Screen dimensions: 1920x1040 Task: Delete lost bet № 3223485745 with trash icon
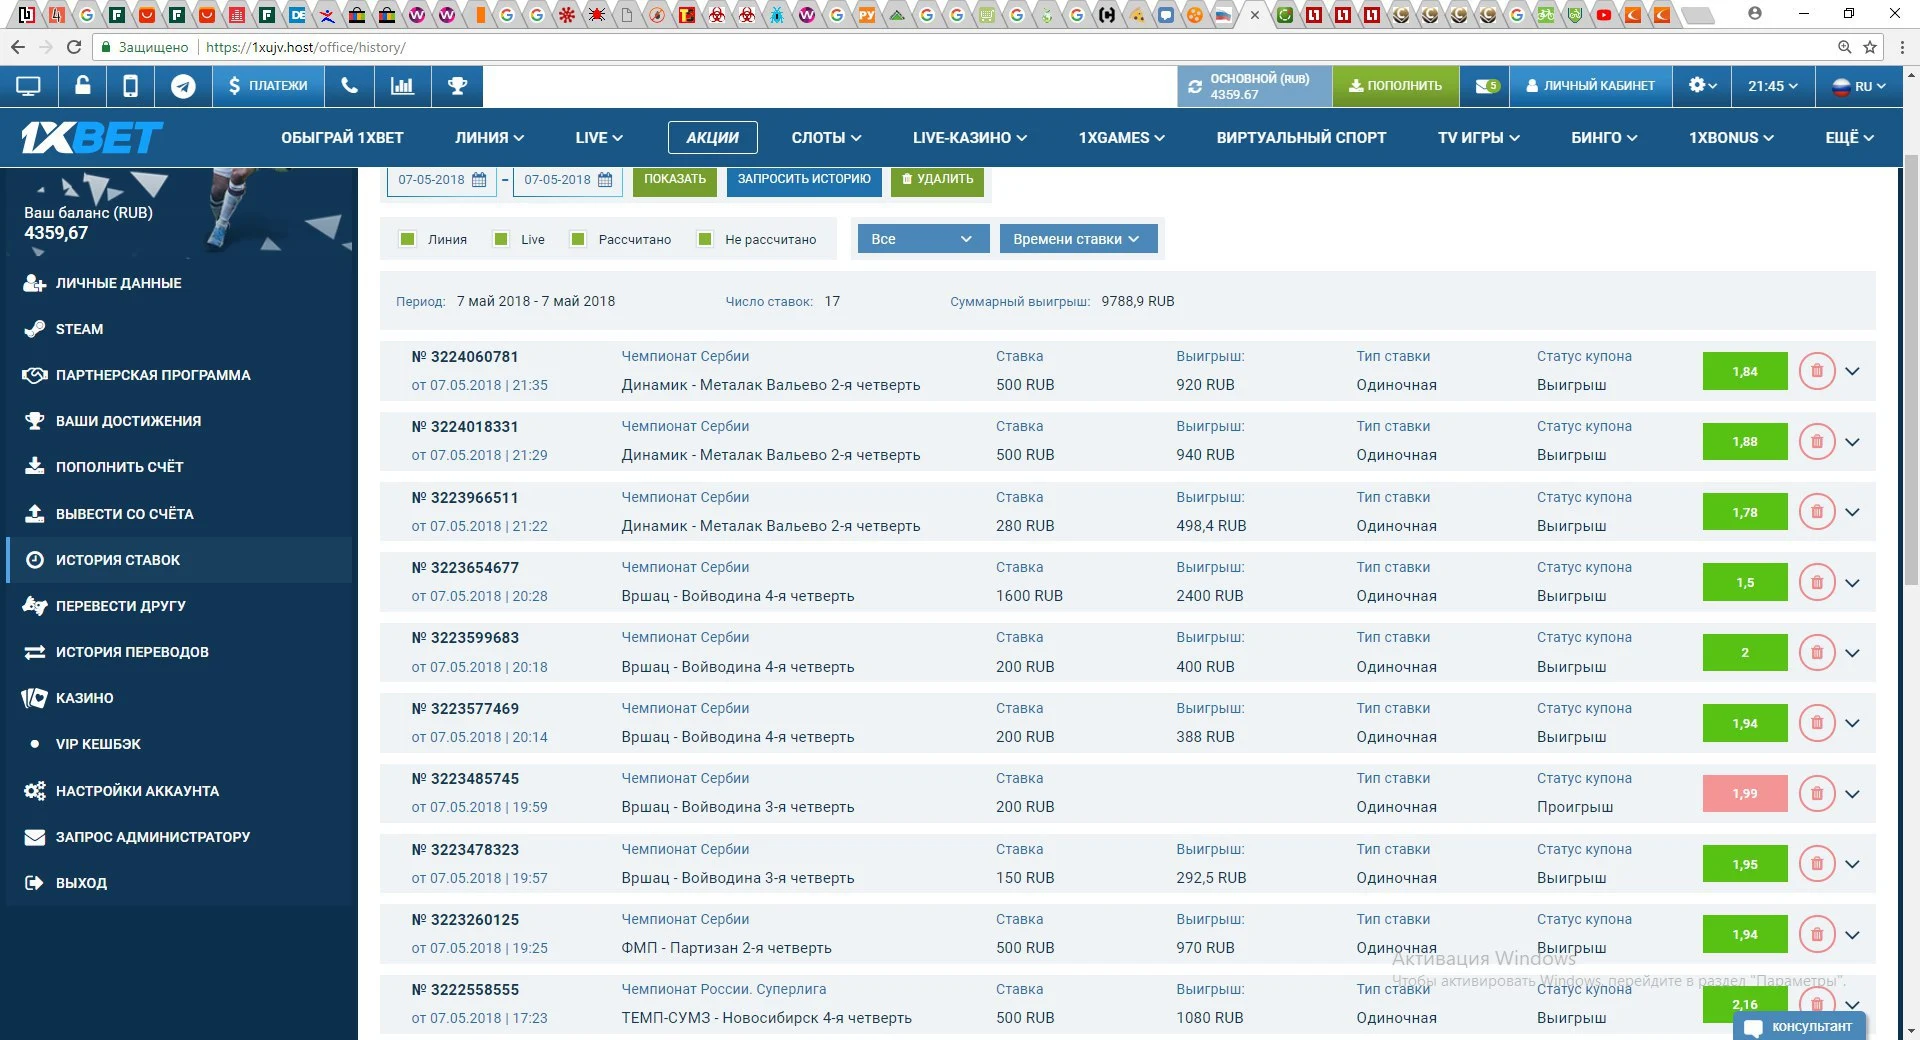1817,793
